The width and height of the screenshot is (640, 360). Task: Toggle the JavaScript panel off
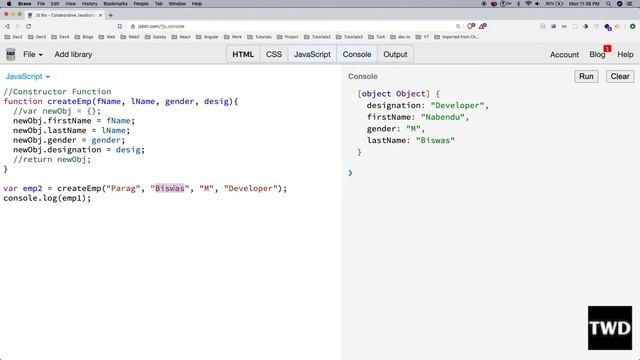(x=312, y=54)
